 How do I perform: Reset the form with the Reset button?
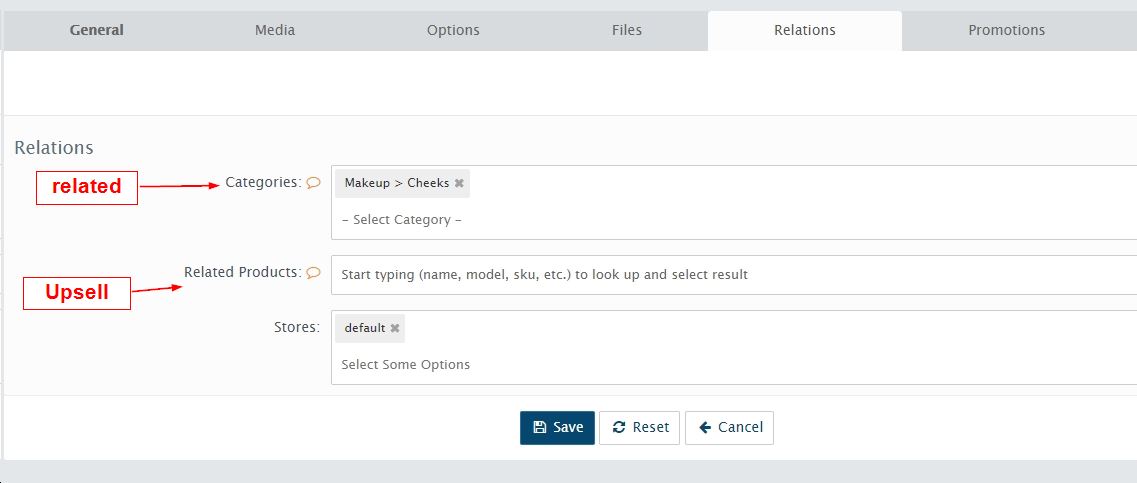639,428
